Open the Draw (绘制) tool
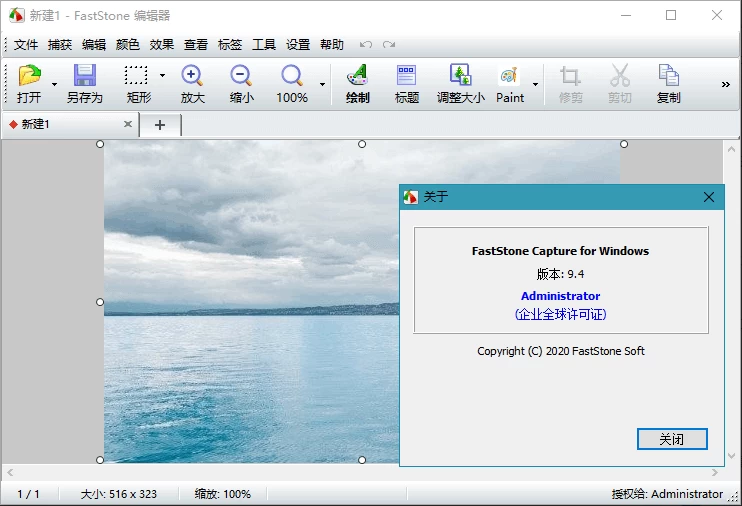Image resolution: width=742 pixels, height=506 pixels. (x=357, y=76)
